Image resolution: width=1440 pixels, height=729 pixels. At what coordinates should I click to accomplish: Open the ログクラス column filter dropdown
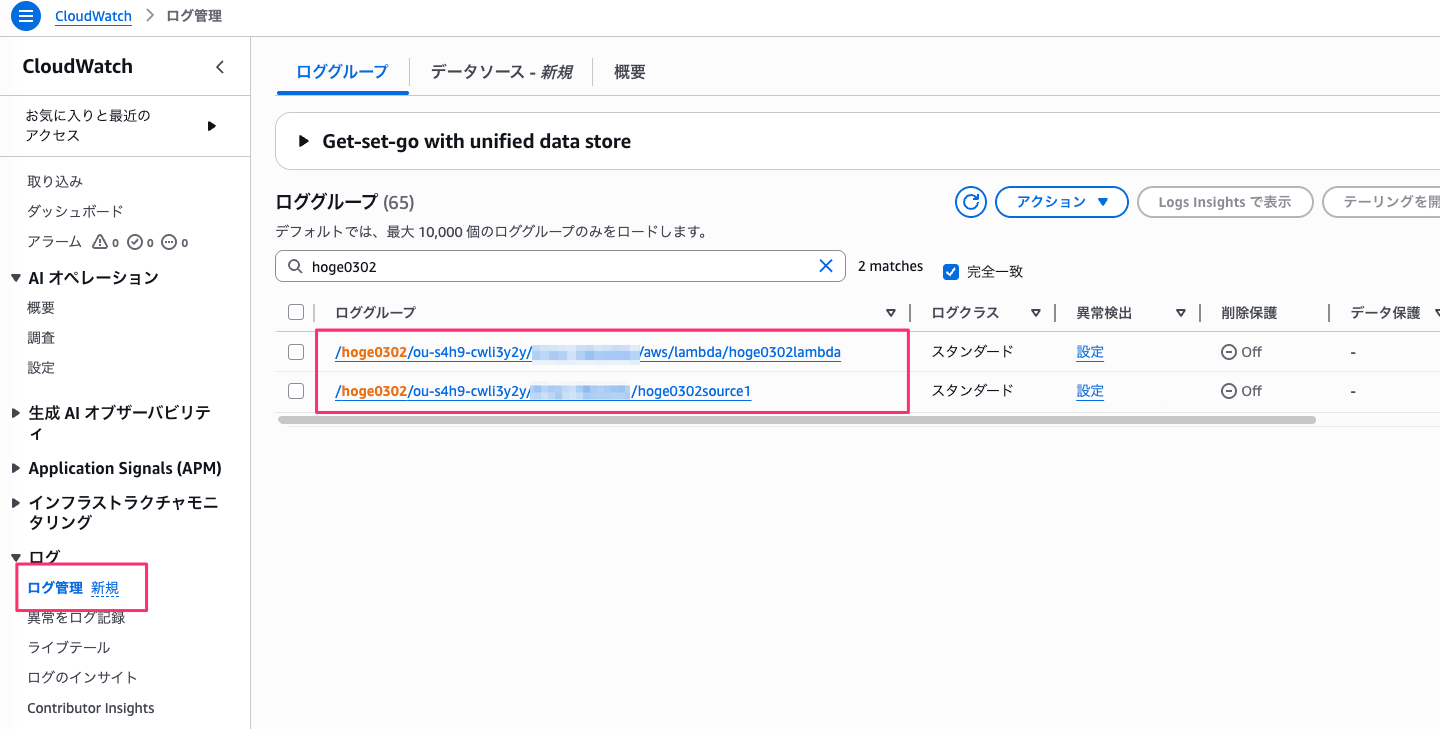[x=1037, y=312]
